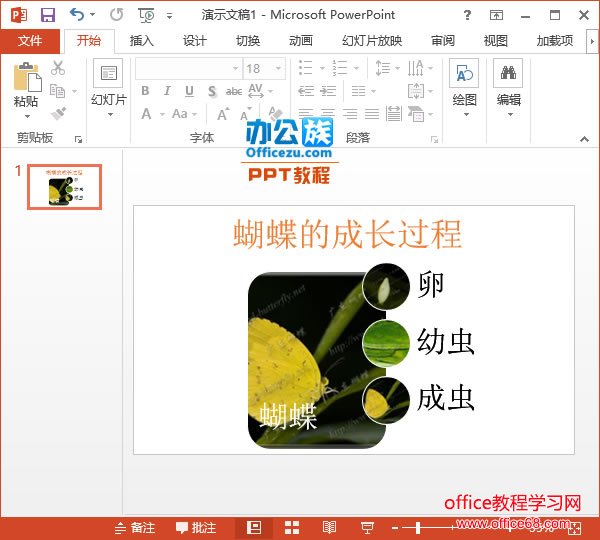
Task: Click the Paste clipboard icon
Action: tap(26, 77)
